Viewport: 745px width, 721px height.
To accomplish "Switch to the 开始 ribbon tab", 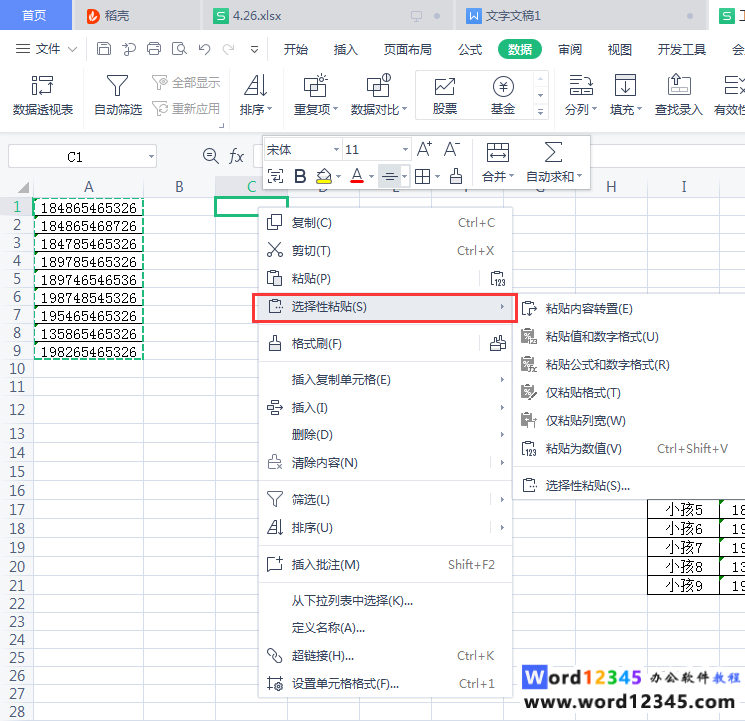I will [296, 49].
